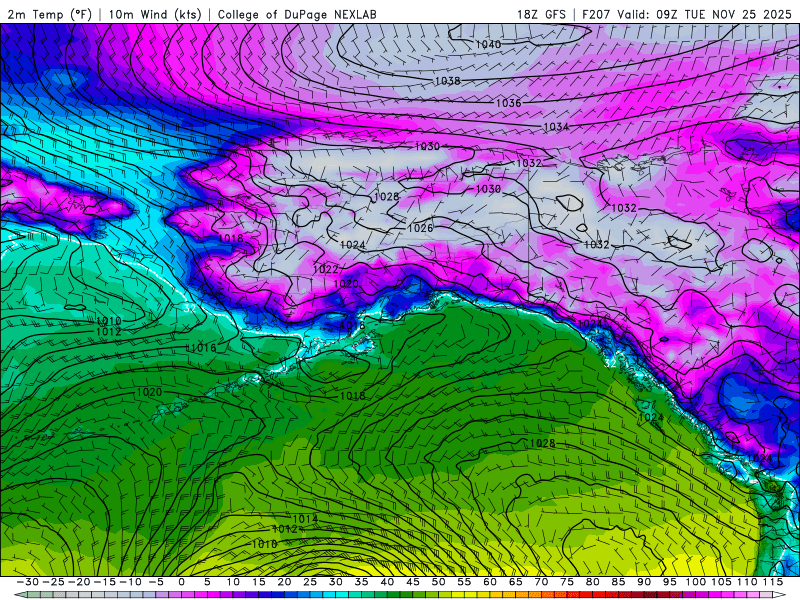Click the -30 value on the temperature legend
The width and height of the screenshot is (800, 600).
[28, 582]
